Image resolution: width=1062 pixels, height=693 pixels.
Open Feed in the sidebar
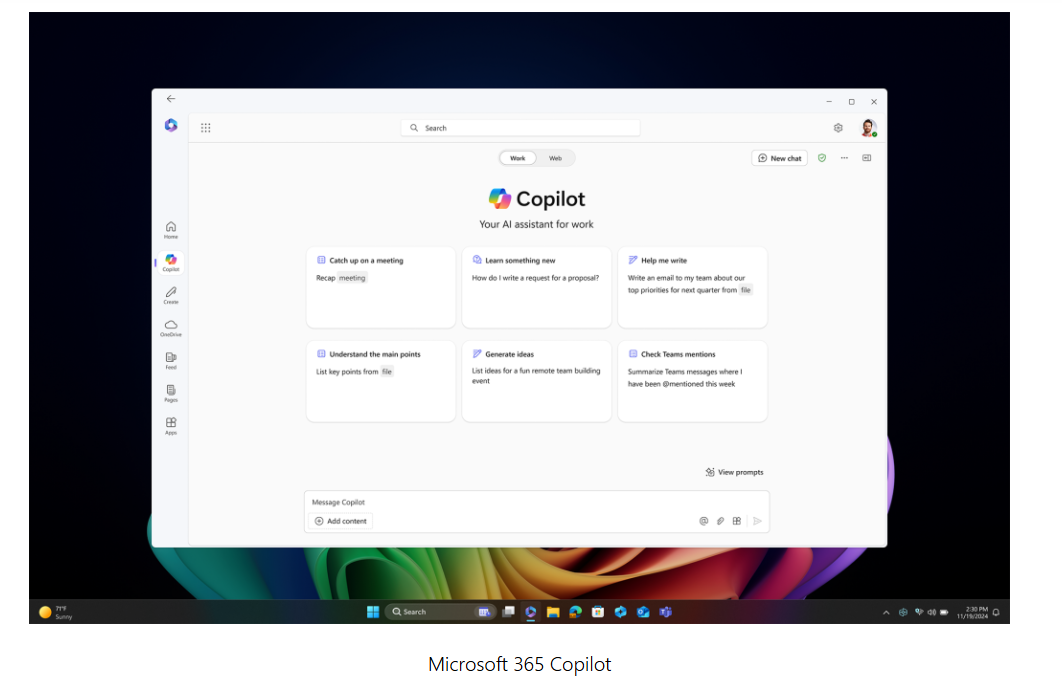pos(171,360)
